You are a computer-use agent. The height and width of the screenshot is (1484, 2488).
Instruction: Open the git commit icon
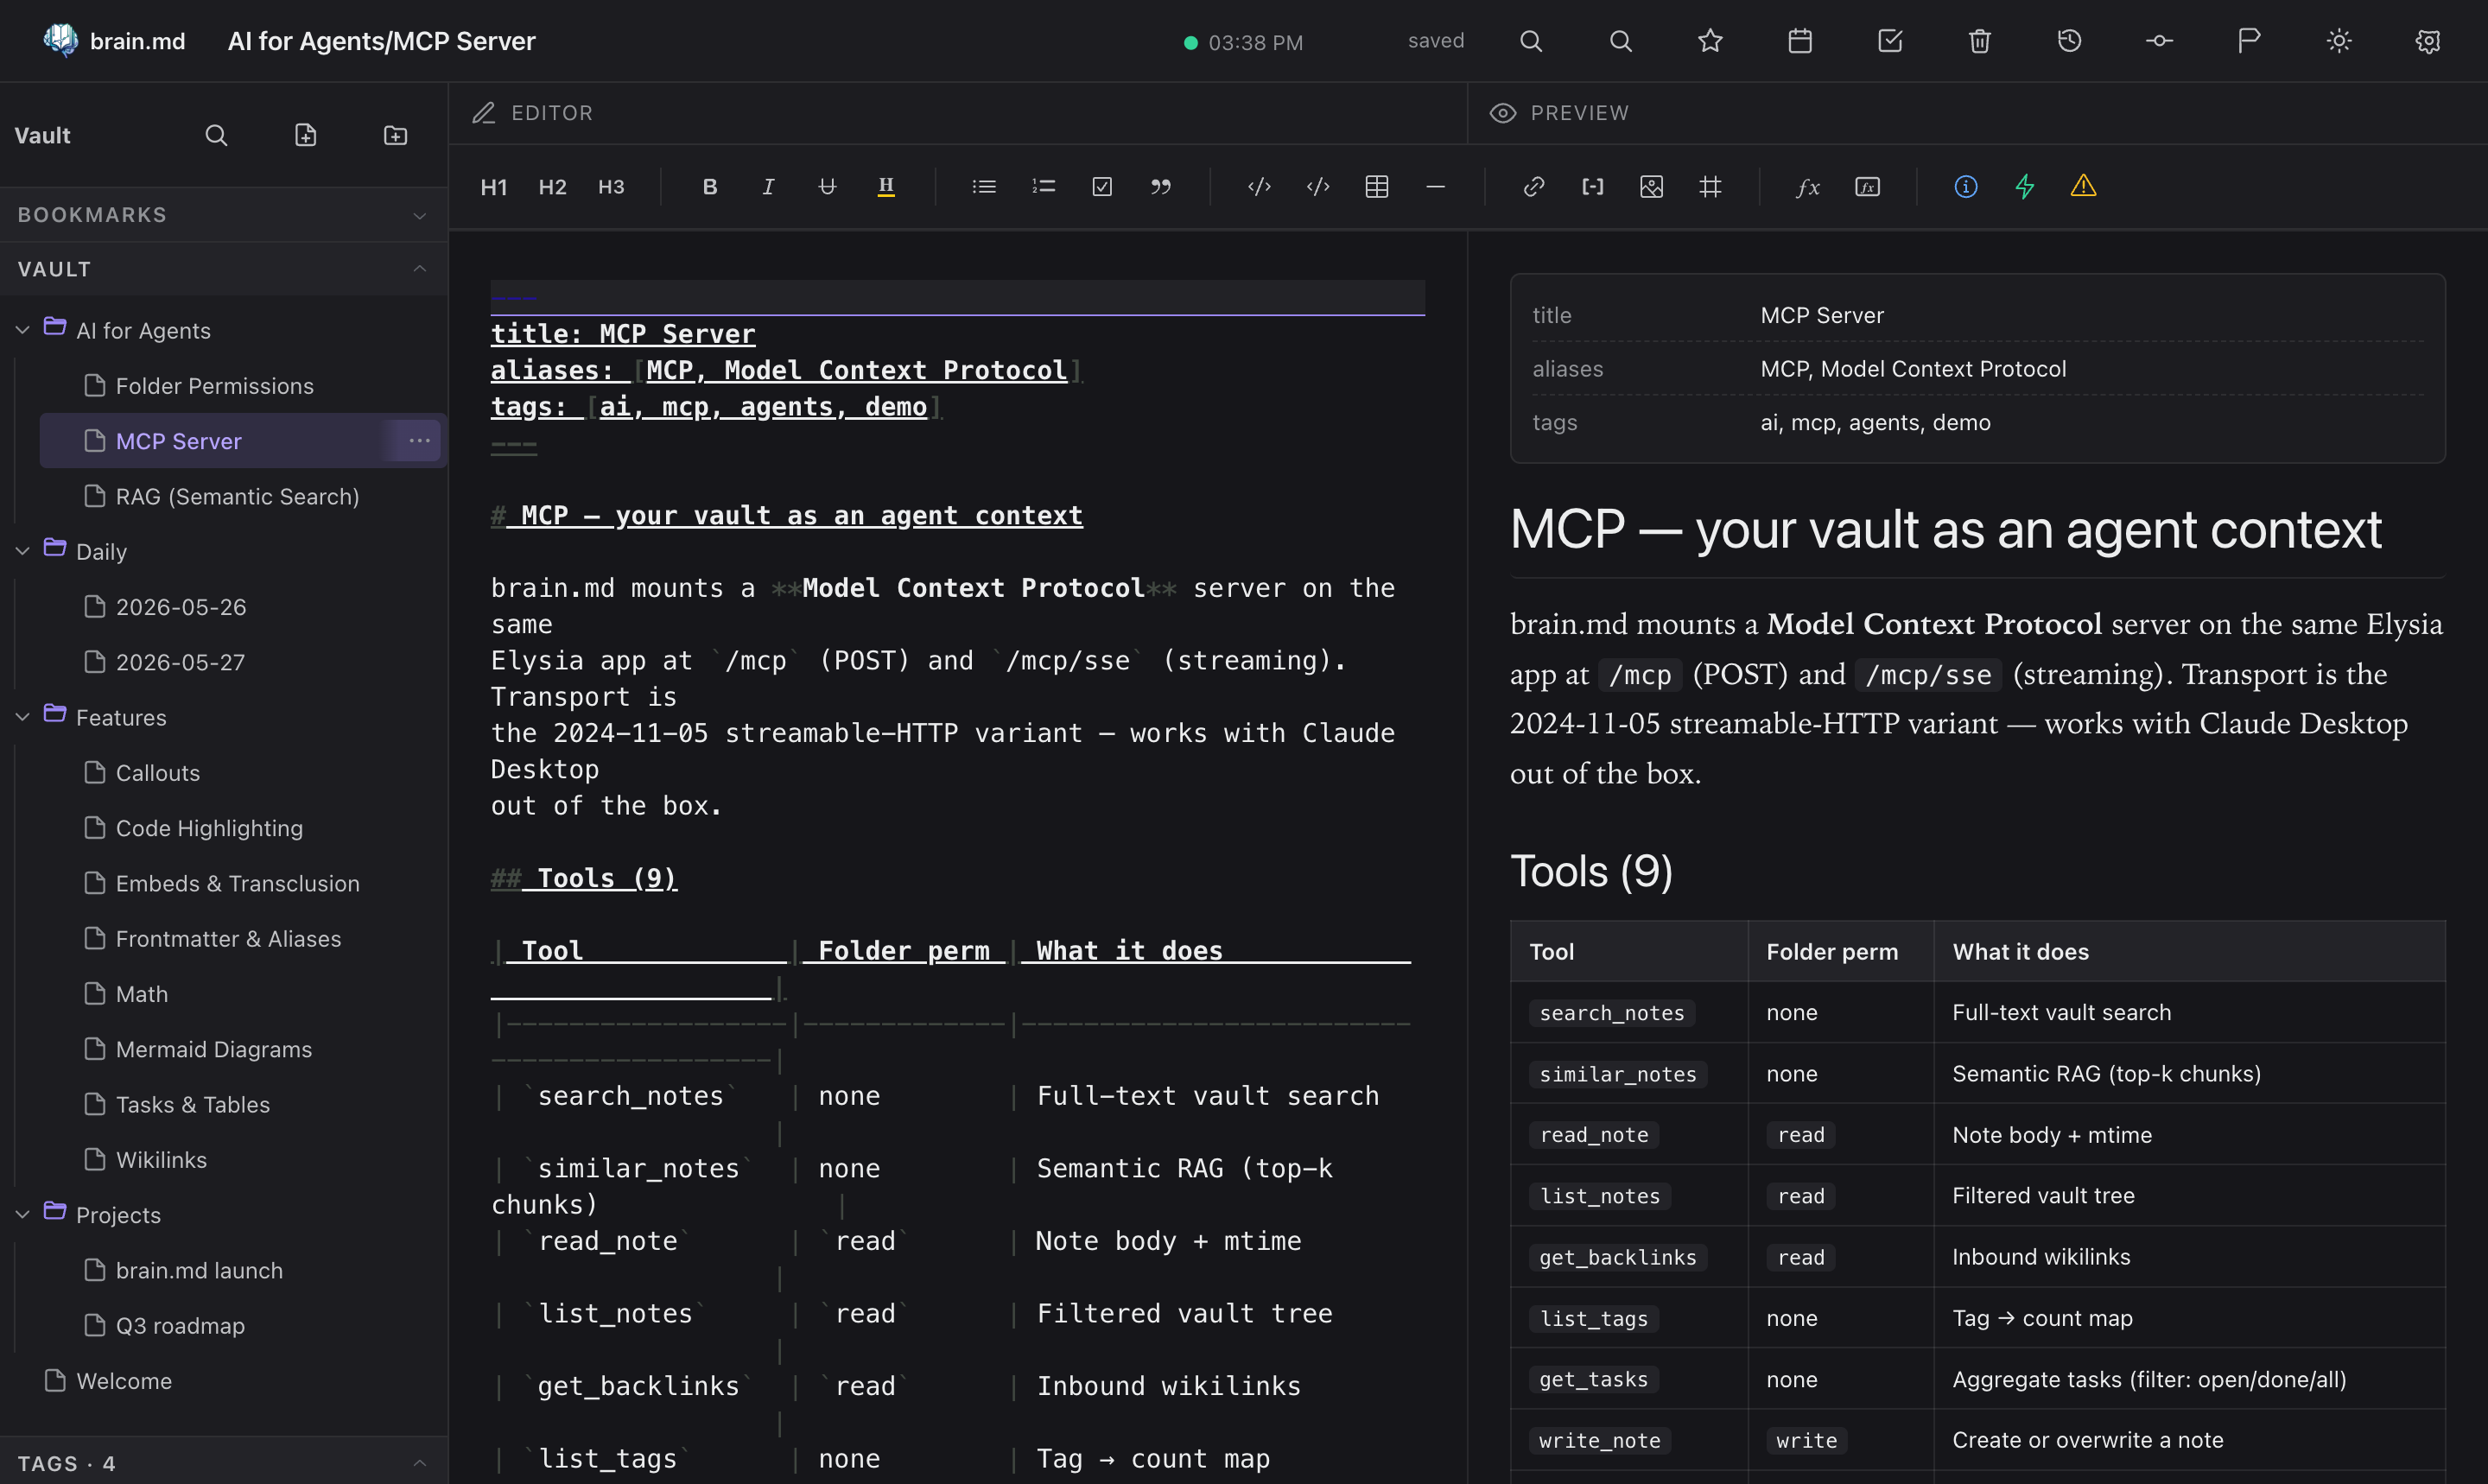click(x=2159, y=41)
